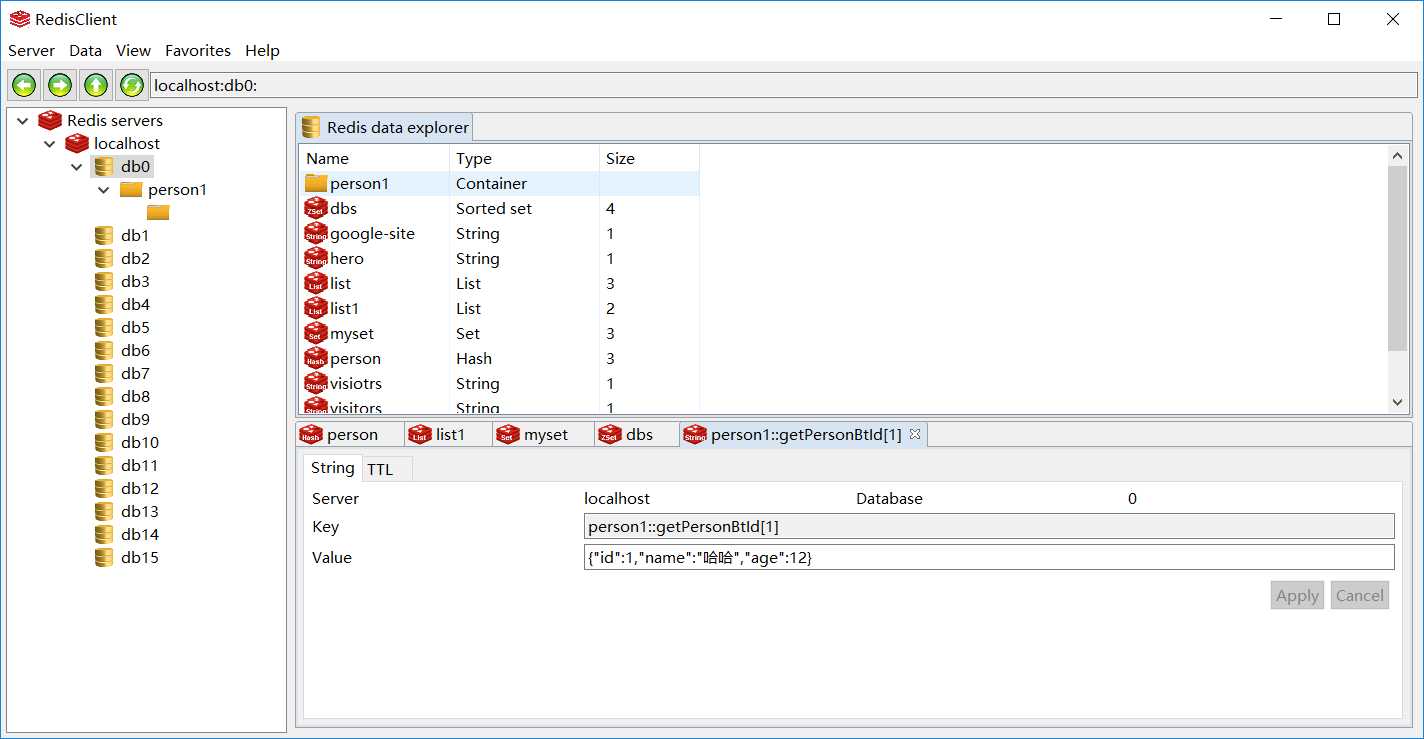This screenshot has height=739, width=1424.
Task: Select the String sub-tab
Action: (x=332, y=467)
